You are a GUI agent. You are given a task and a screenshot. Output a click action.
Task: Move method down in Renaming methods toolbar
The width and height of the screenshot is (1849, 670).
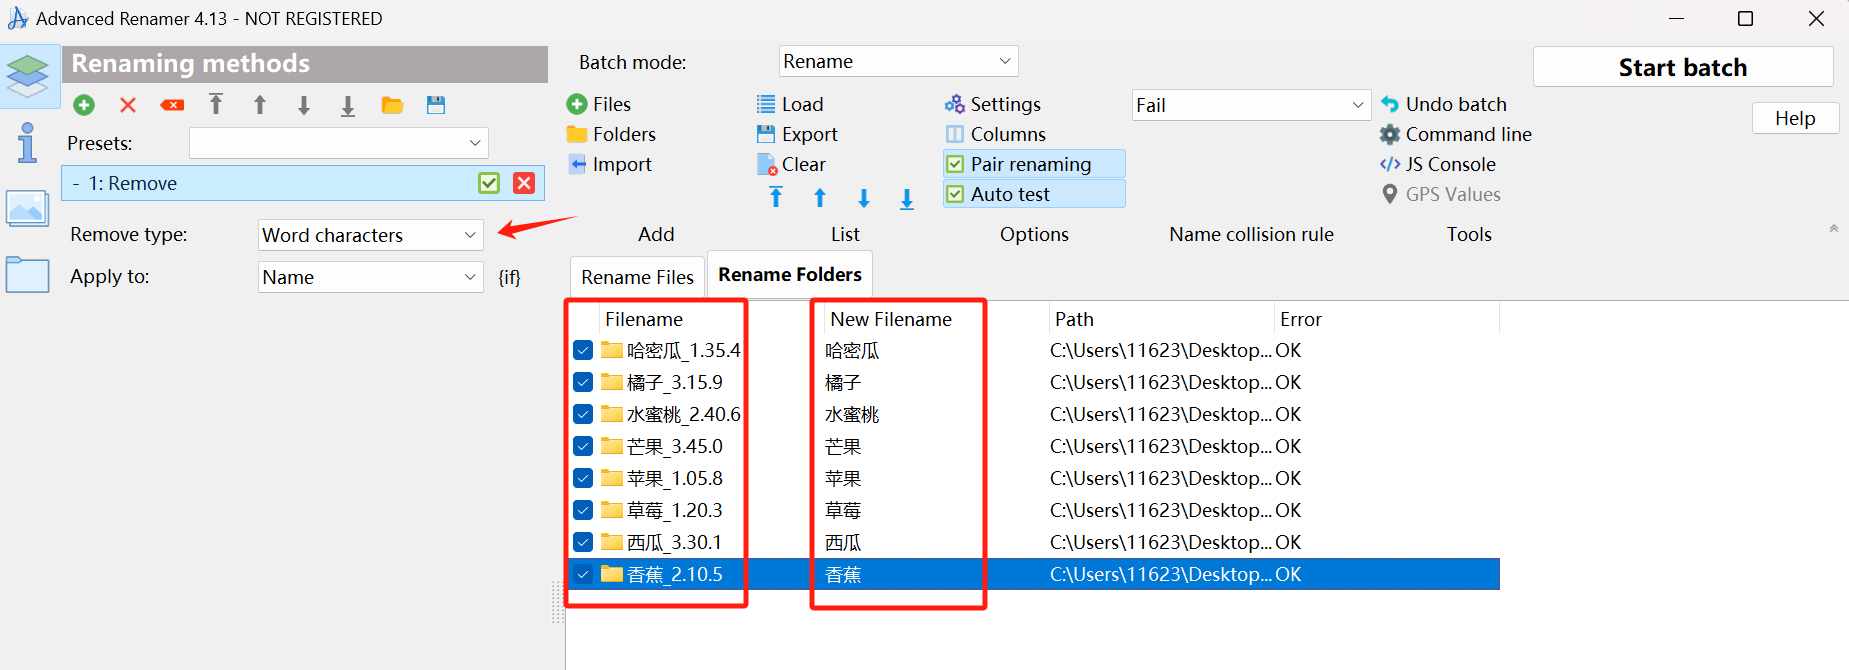pyautogui.click(x=304, y=105)
